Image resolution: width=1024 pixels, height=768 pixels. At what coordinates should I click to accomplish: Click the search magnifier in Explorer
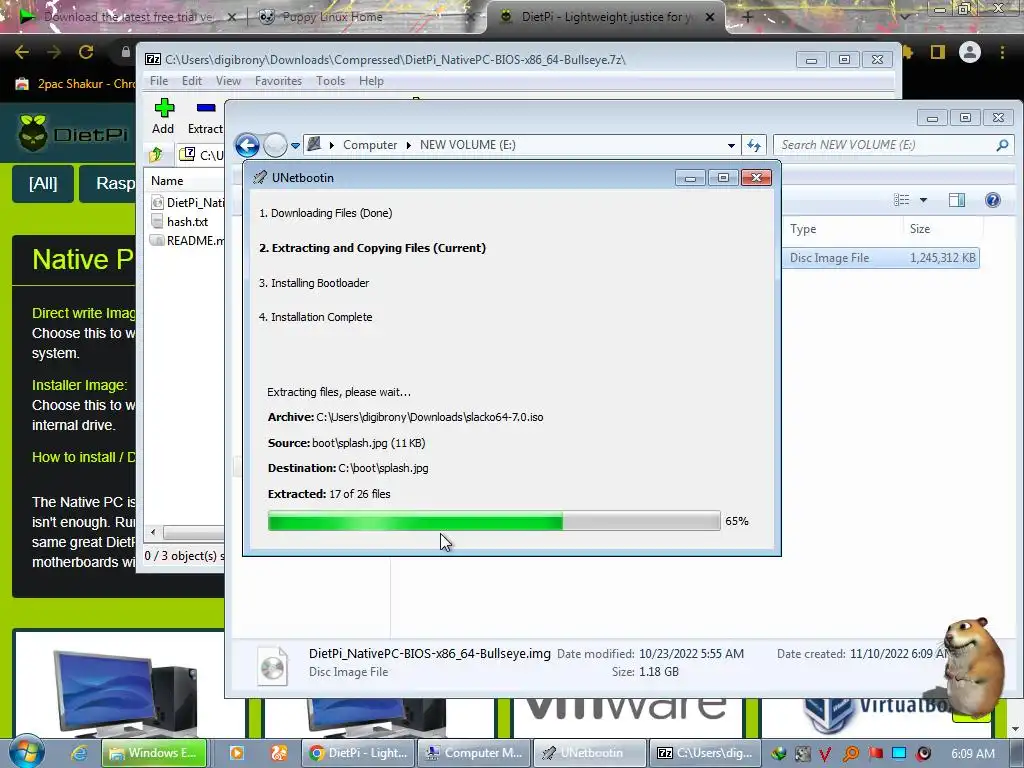[1002, 145]
